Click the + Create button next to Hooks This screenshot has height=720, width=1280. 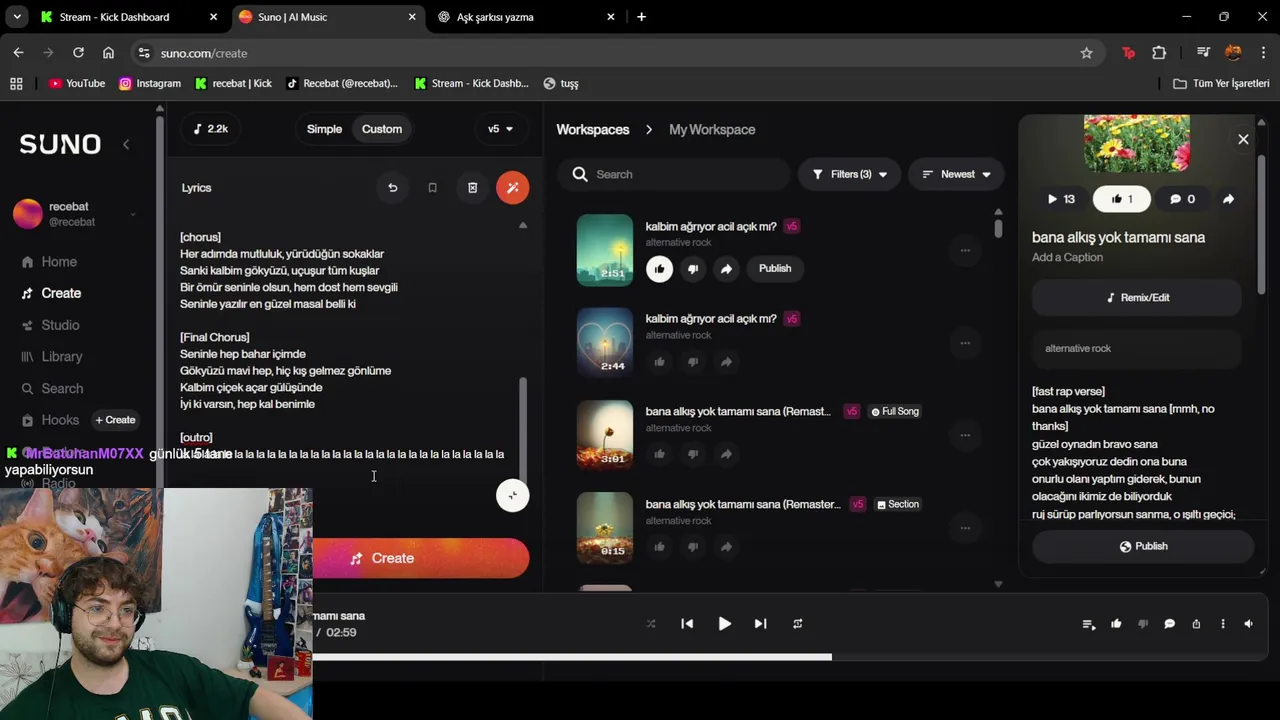[x=115, y=420]
